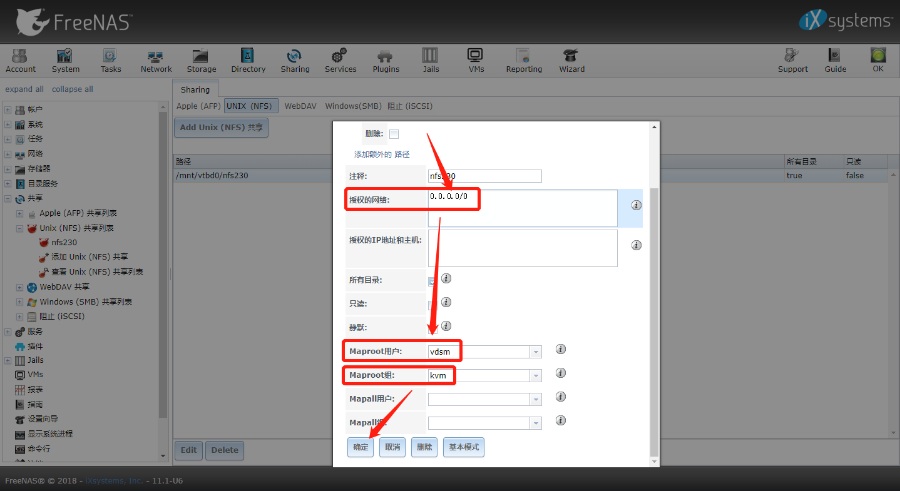900x491 pixels.
Task: Open the Directory toolbar icon
Action: click(248, 60)
